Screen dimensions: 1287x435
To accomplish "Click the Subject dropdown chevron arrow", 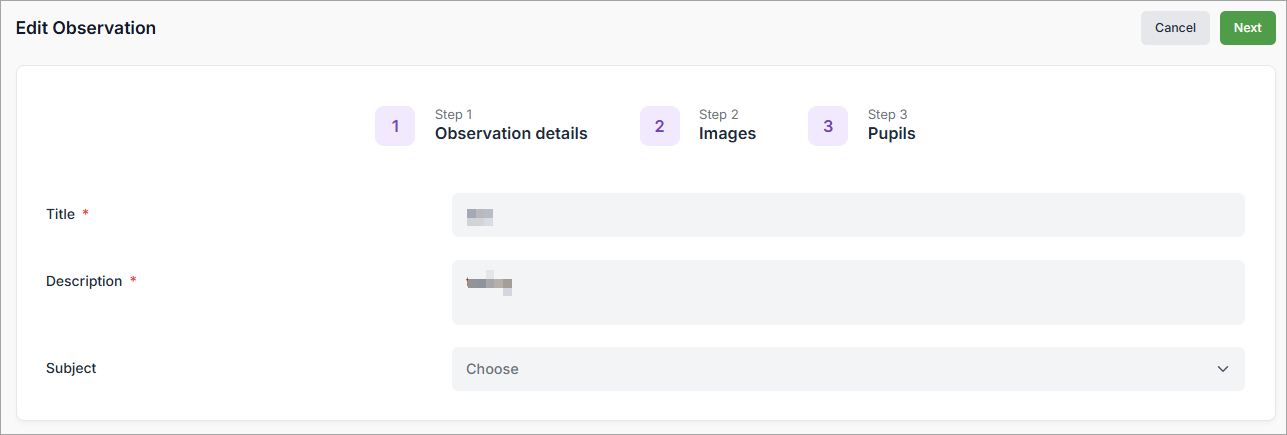I will coord(1222,369).
